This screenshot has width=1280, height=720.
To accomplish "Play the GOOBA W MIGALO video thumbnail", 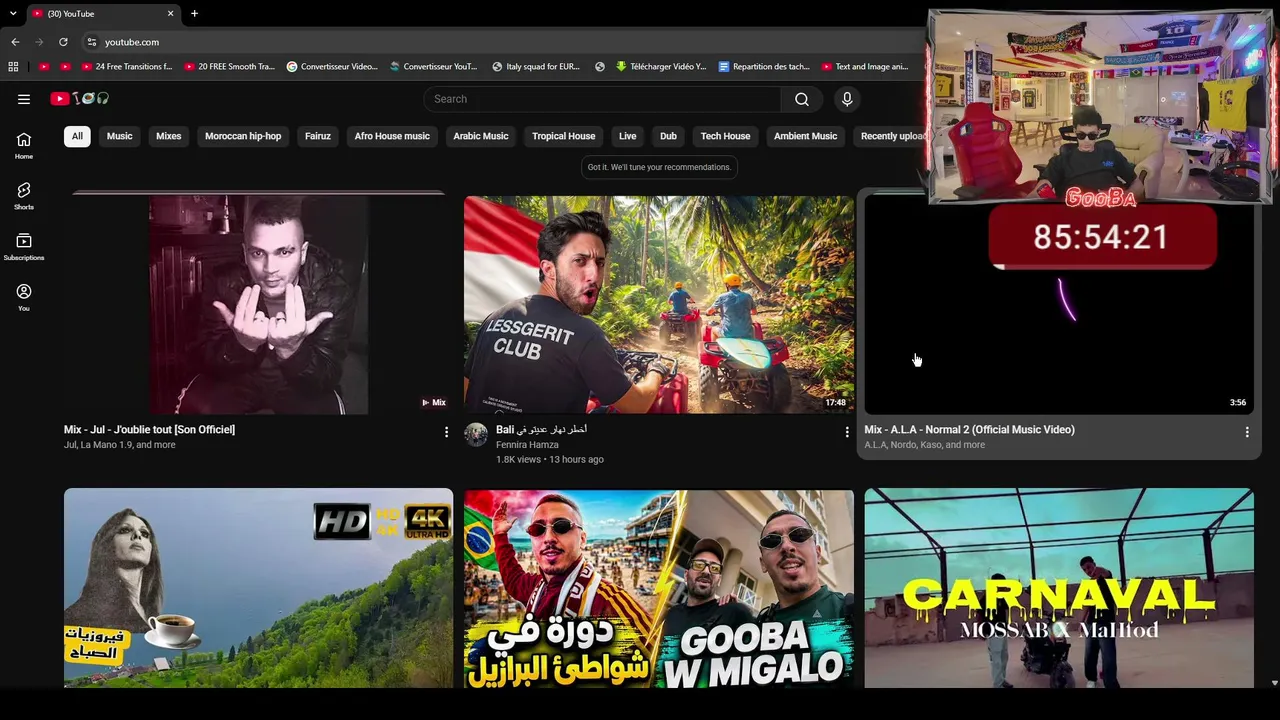I will pos(659,588).
